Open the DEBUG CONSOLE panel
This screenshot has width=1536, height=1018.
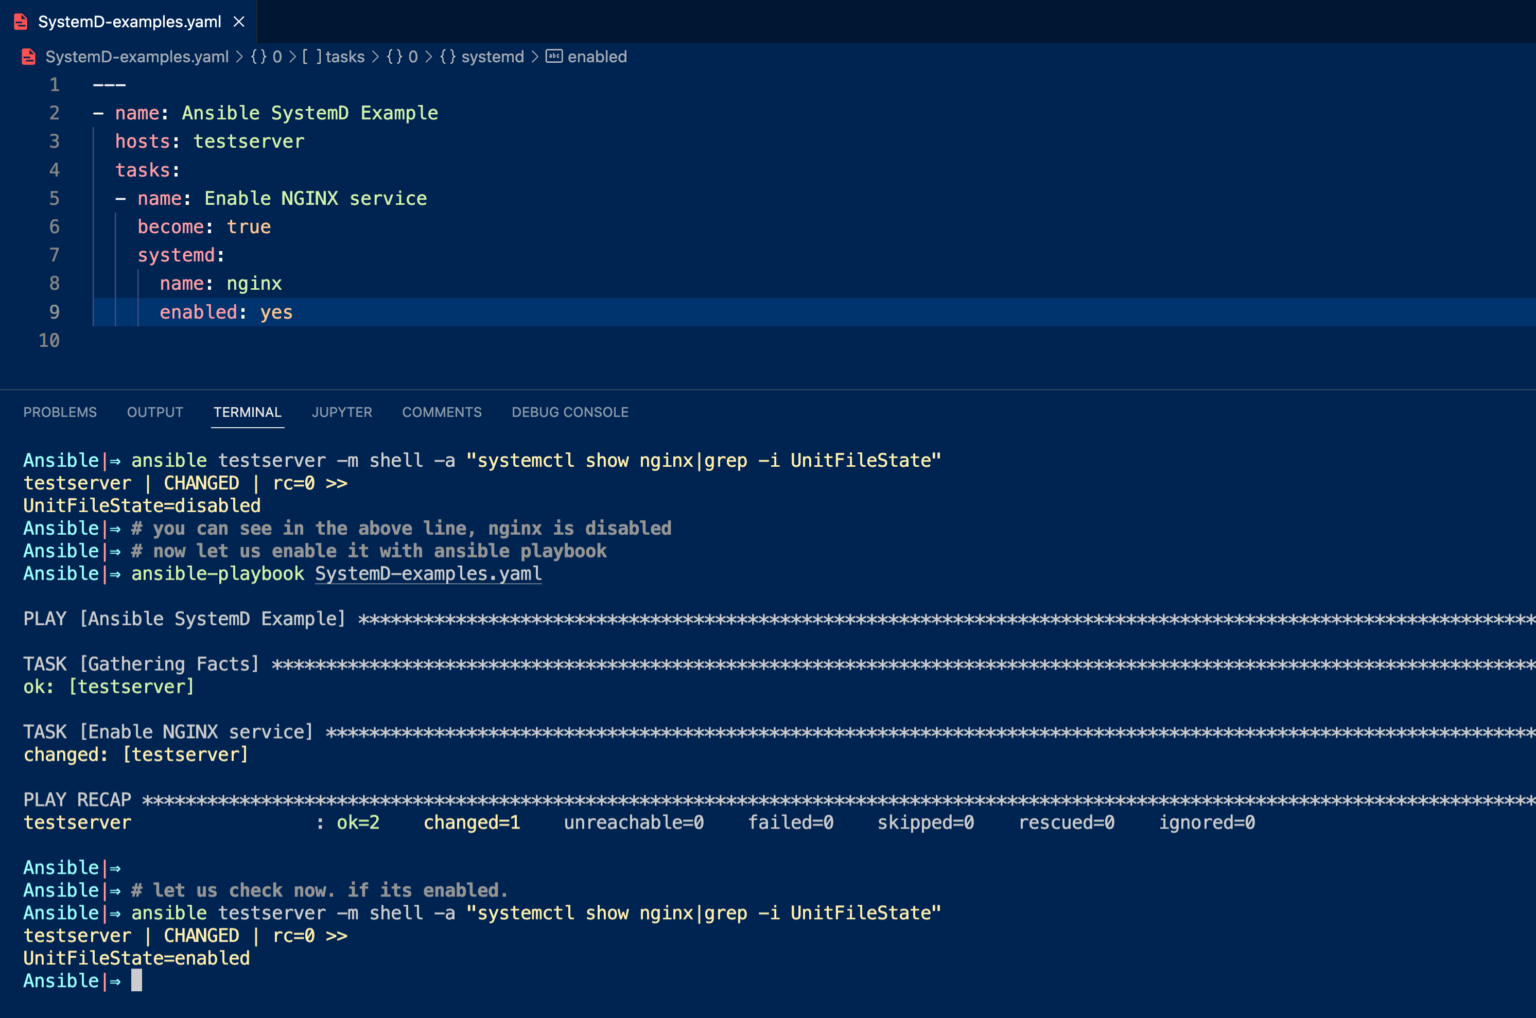[x=570, y=412]
